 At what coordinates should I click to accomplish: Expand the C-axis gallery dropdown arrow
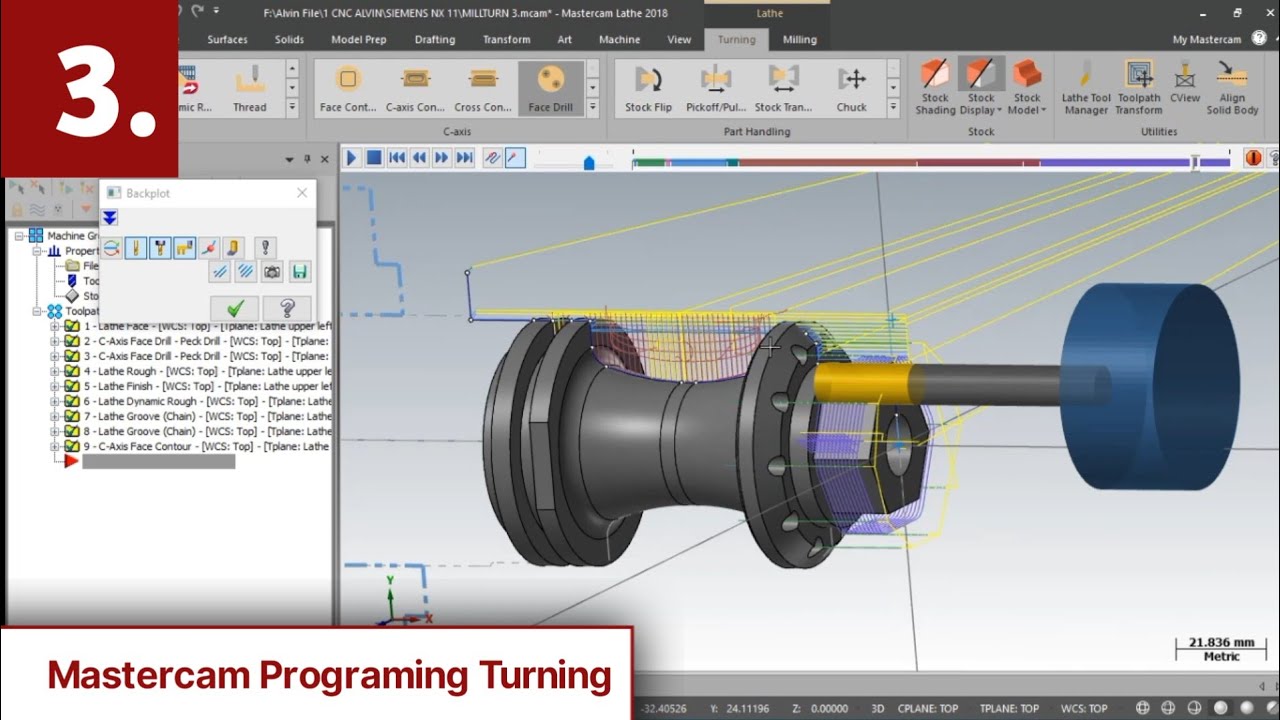click(x=592, y=107)
